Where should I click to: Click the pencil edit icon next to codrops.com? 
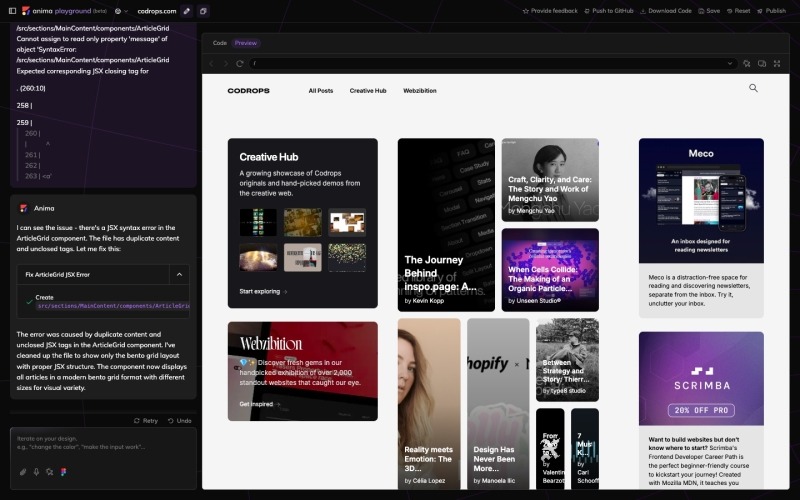click(187, 11)
